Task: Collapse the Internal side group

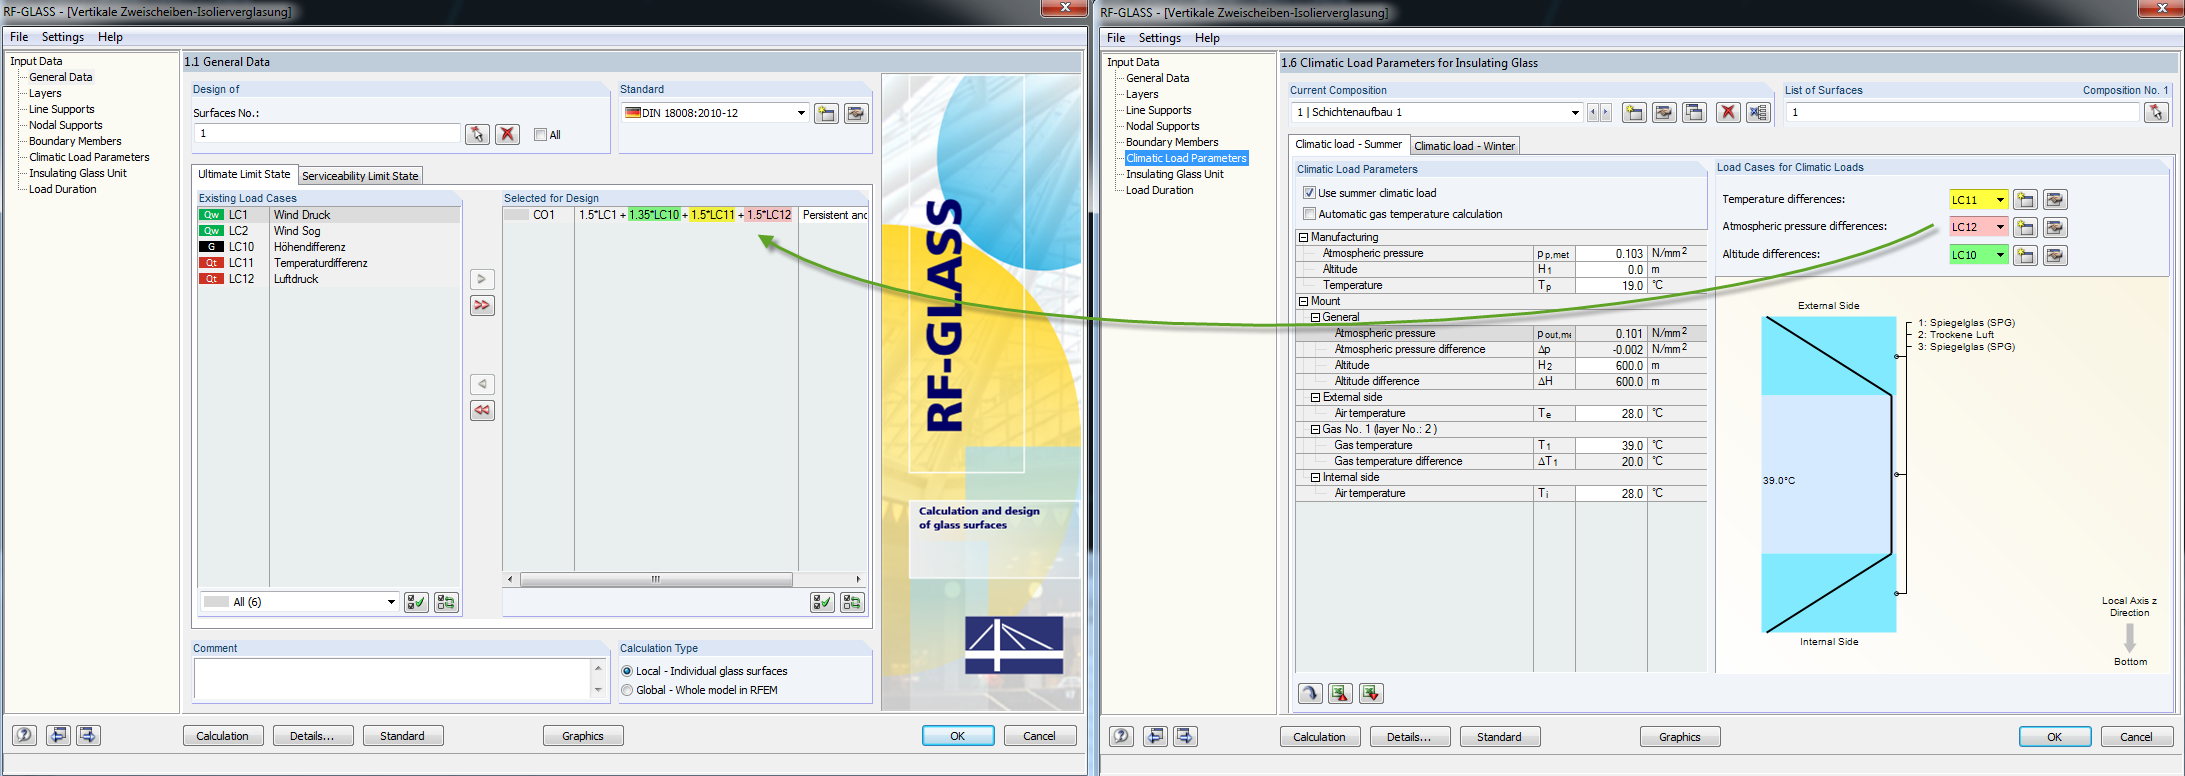Action: pyautogui.click(x=1315, y=477)
